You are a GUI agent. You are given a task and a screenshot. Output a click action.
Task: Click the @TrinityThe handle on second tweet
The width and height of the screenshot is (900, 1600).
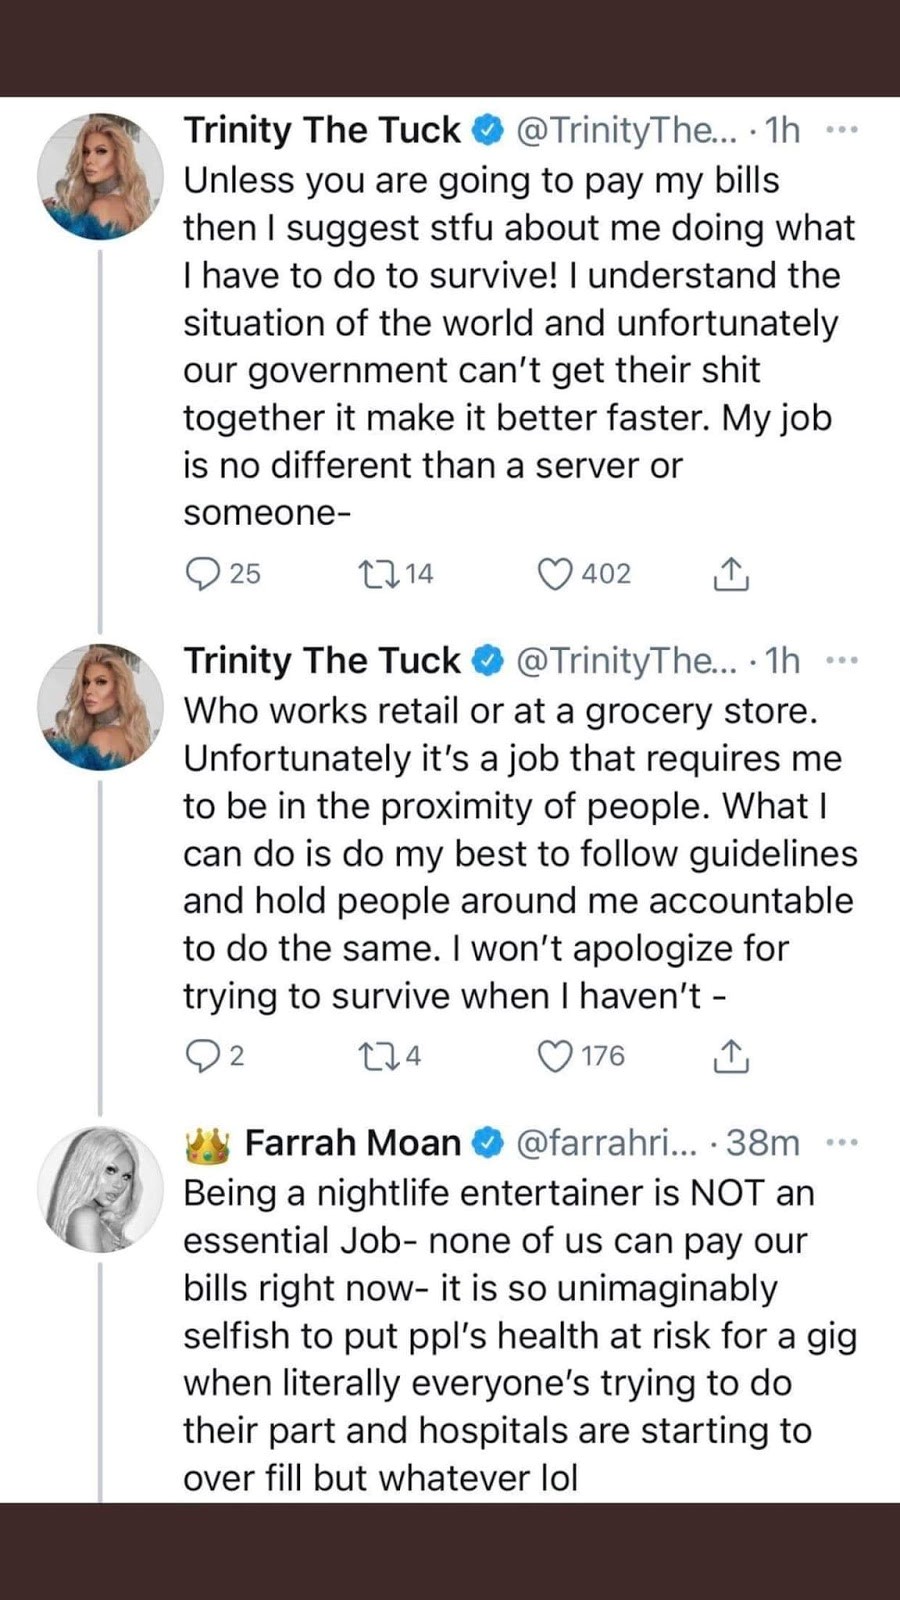(625, 661)
